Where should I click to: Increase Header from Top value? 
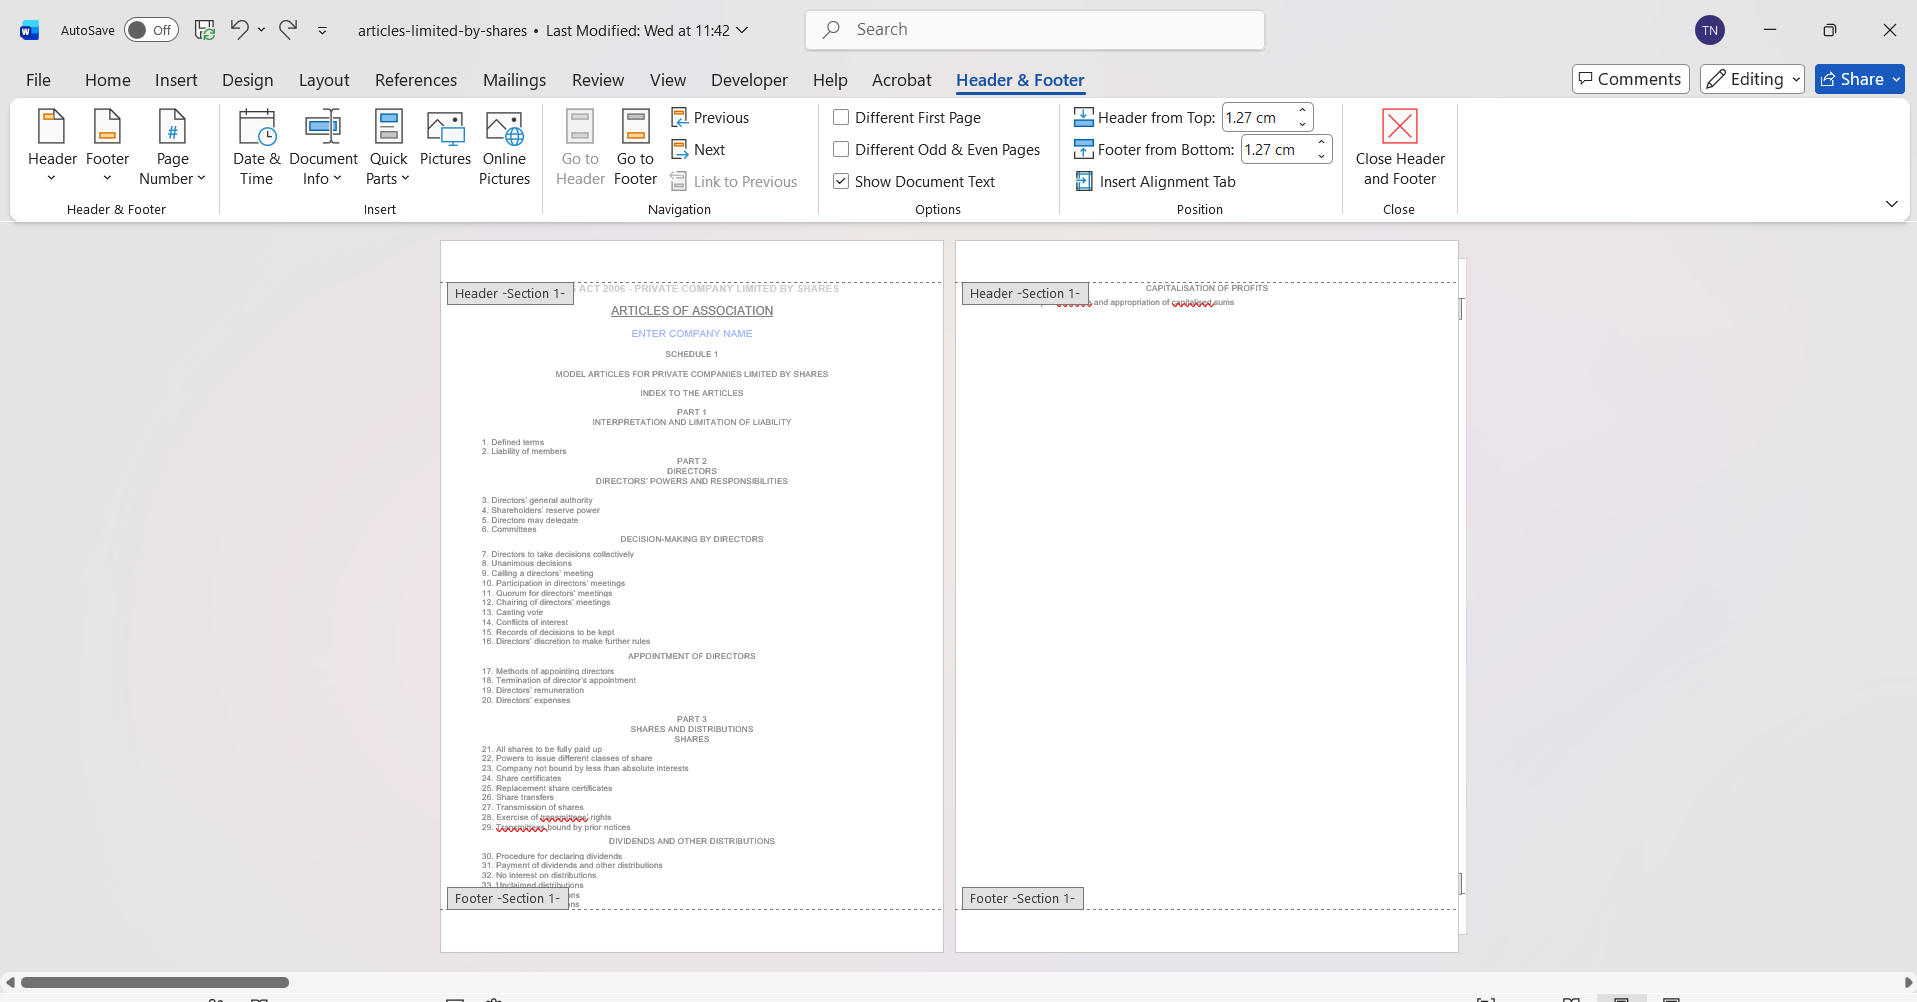click(x=1302, y=110)
